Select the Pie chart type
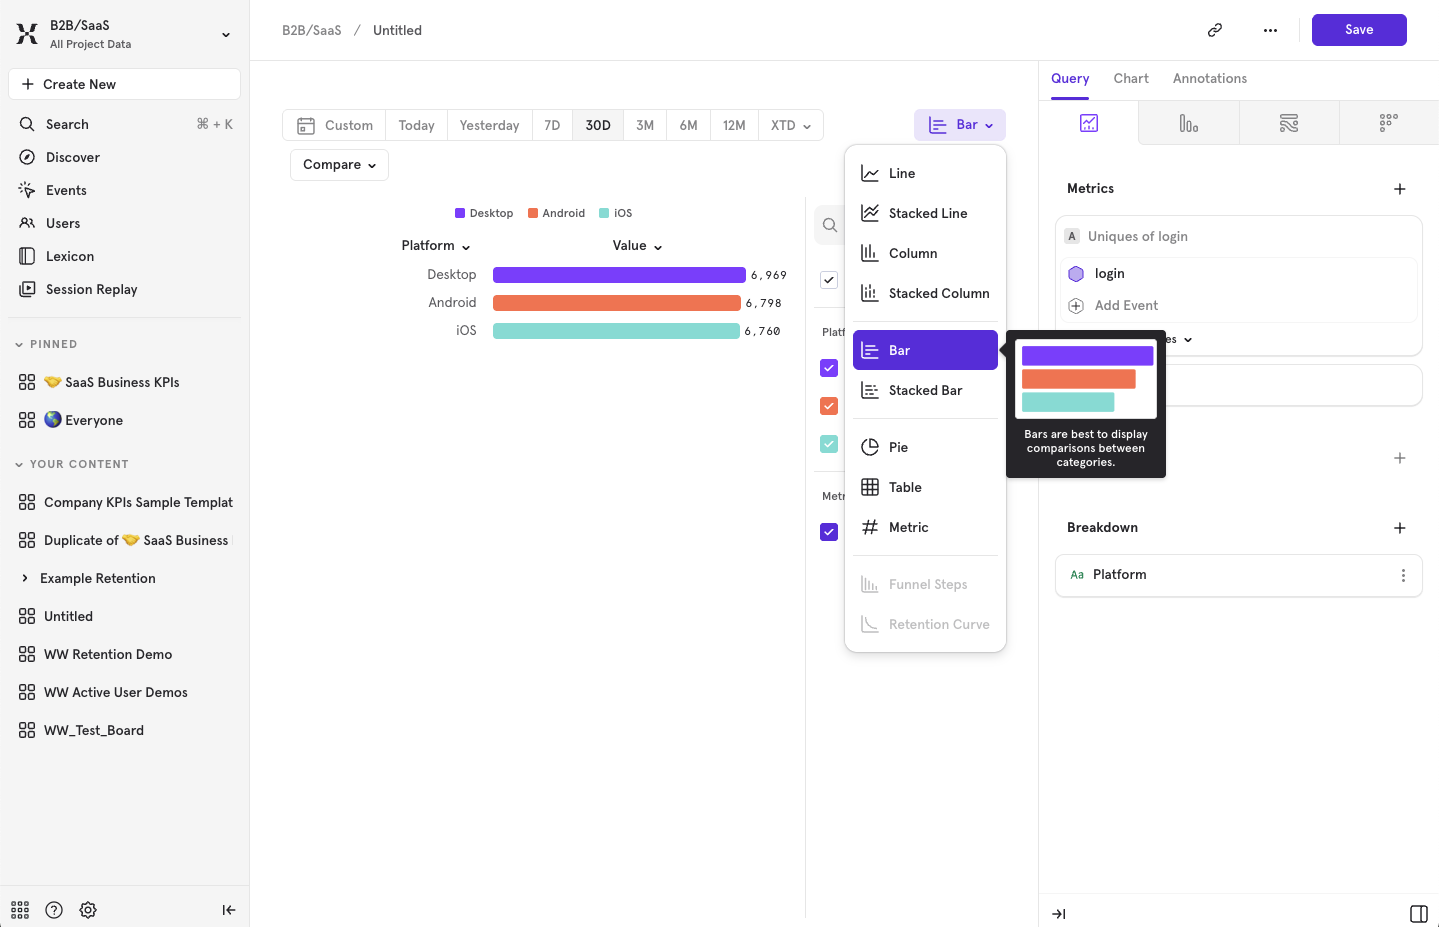The width and height of the screenshot is (1439, 927). 899,447
